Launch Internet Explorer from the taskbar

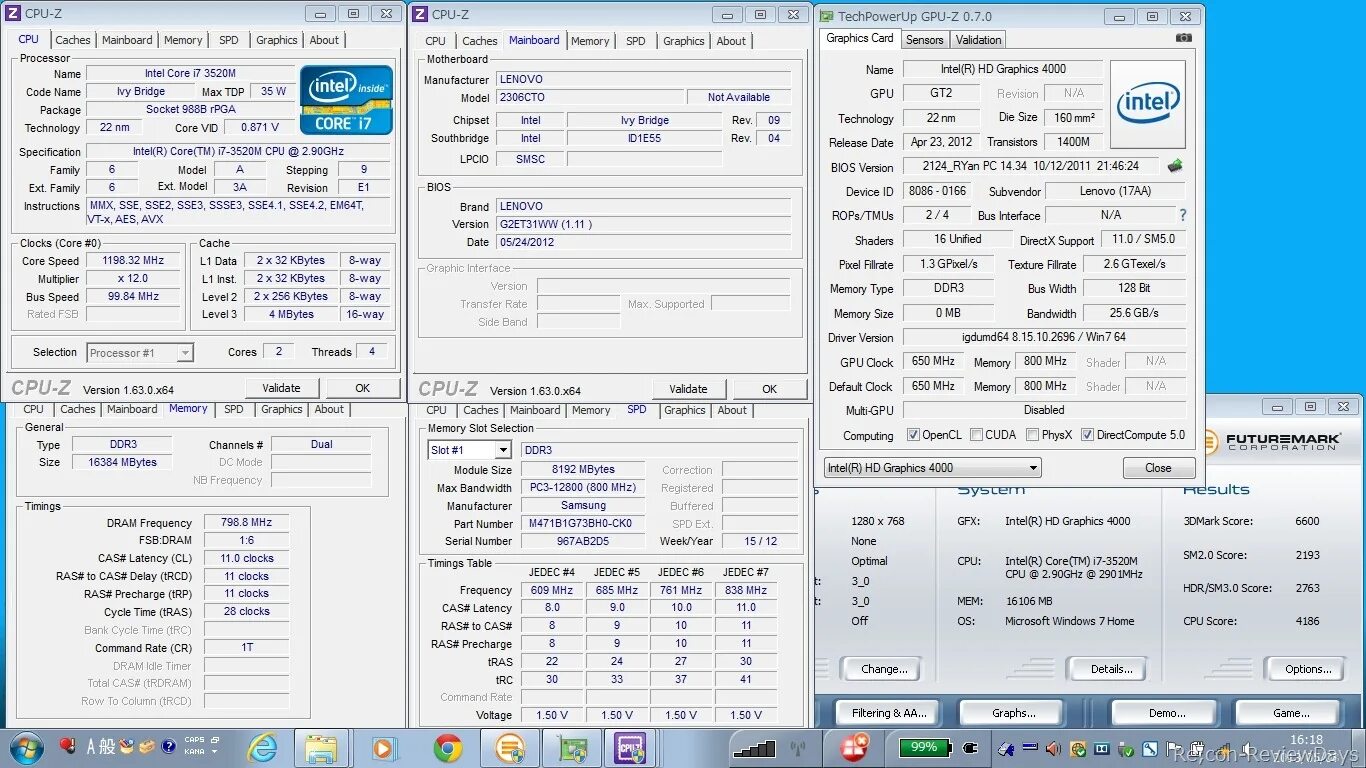263,748
